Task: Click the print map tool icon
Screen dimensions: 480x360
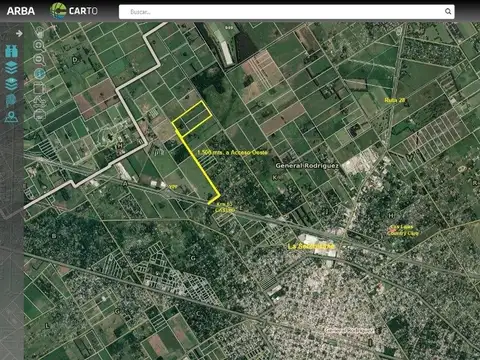Action: pos(40,115)
